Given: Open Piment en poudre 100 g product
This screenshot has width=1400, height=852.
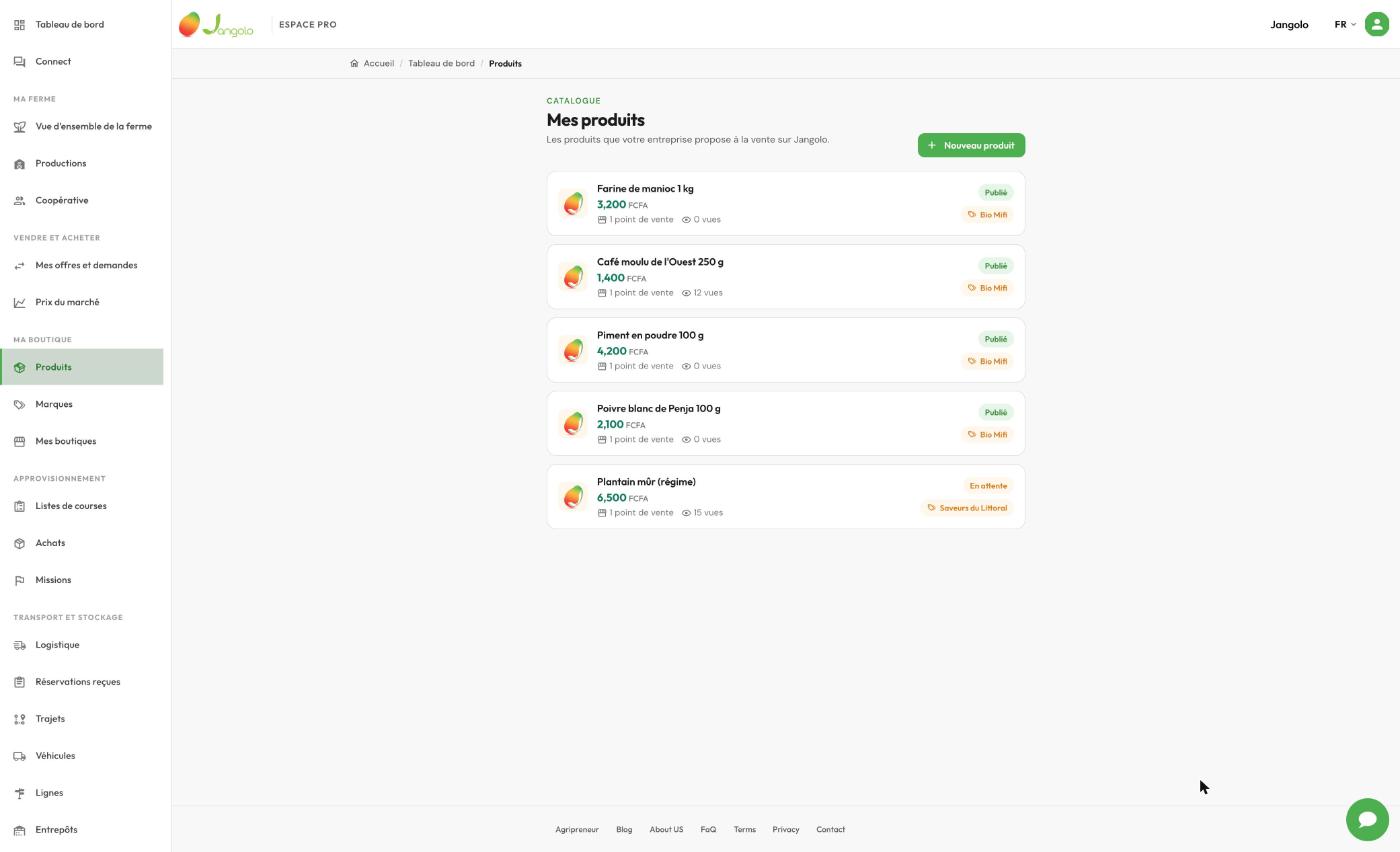Looking at the screenshot, I should [x=786, y=350].
